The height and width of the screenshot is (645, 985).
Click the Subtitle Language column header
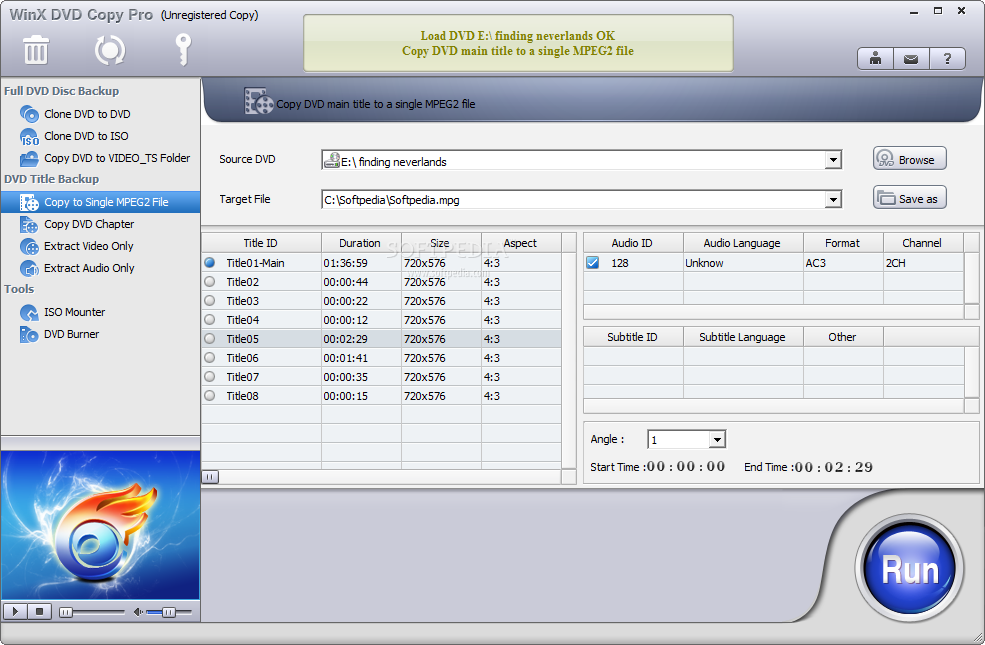pos(743,337)
